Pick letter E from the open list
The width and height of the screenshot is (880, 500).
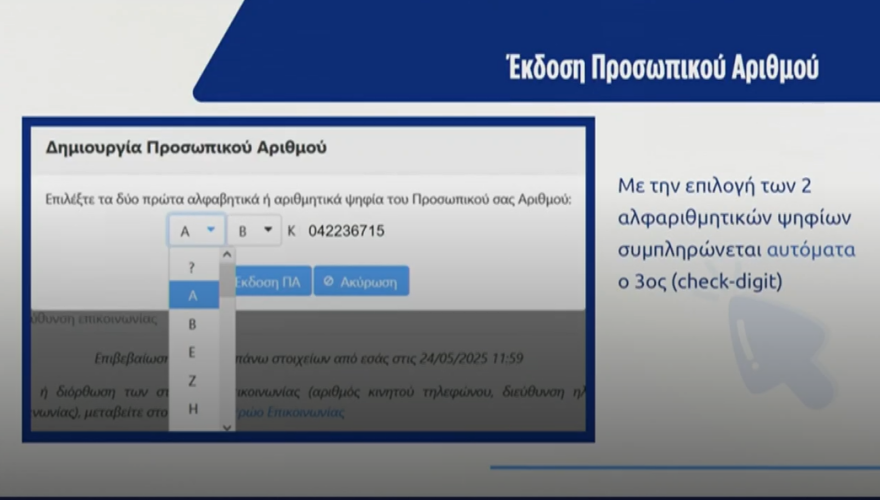point(192,352)
